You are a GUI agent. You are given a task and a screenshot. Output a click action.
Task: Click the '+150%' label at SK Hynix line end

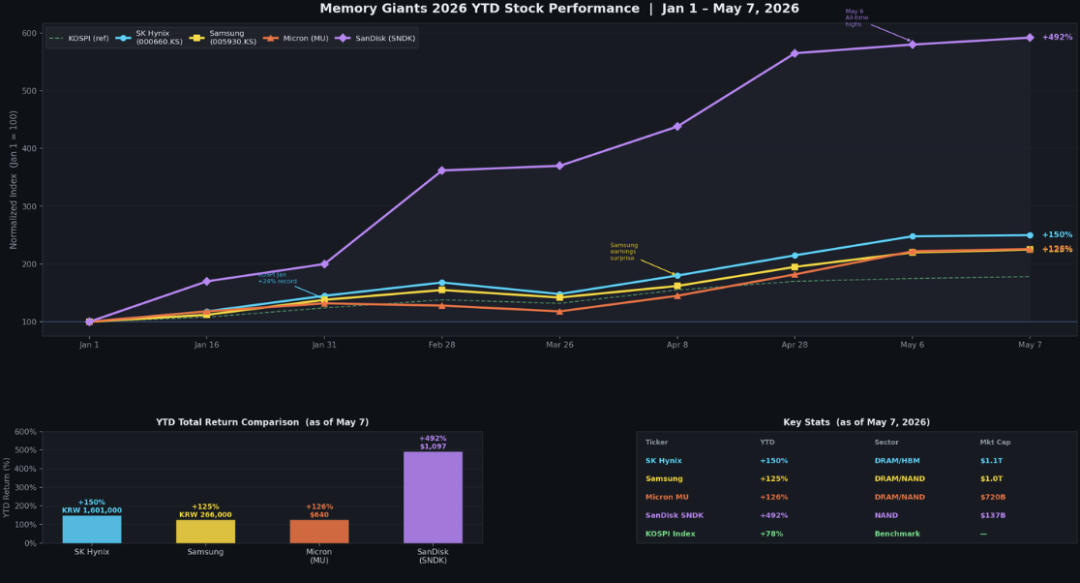[x=1057, y=235]
